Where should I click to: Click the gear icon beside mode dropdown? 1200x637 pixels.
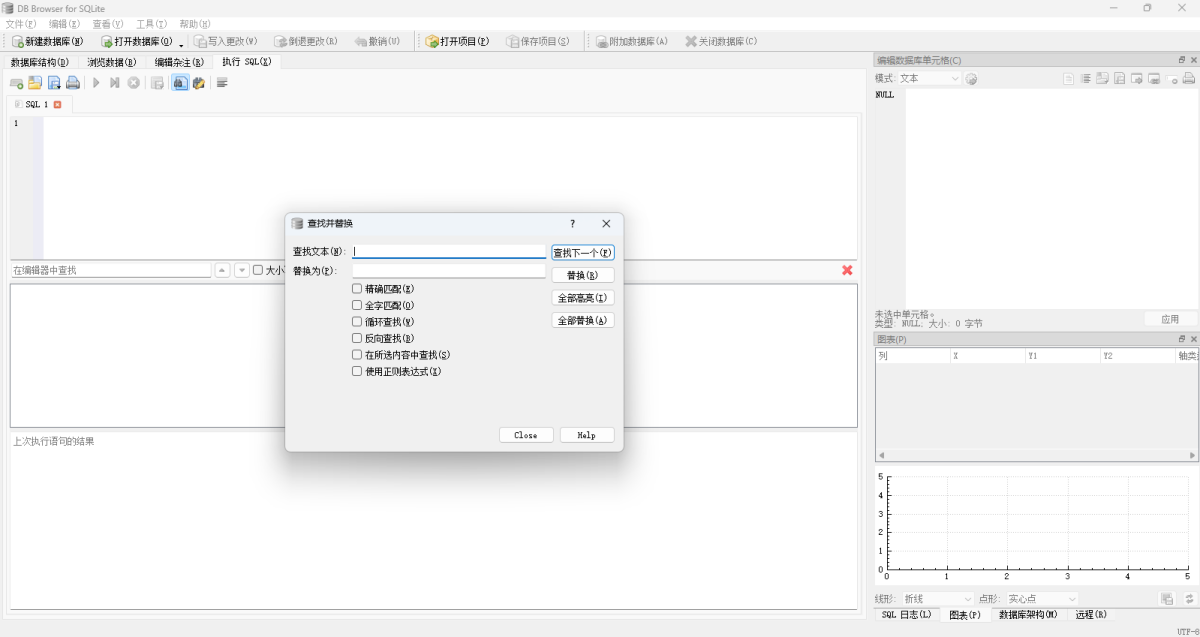tap(971, 79)
